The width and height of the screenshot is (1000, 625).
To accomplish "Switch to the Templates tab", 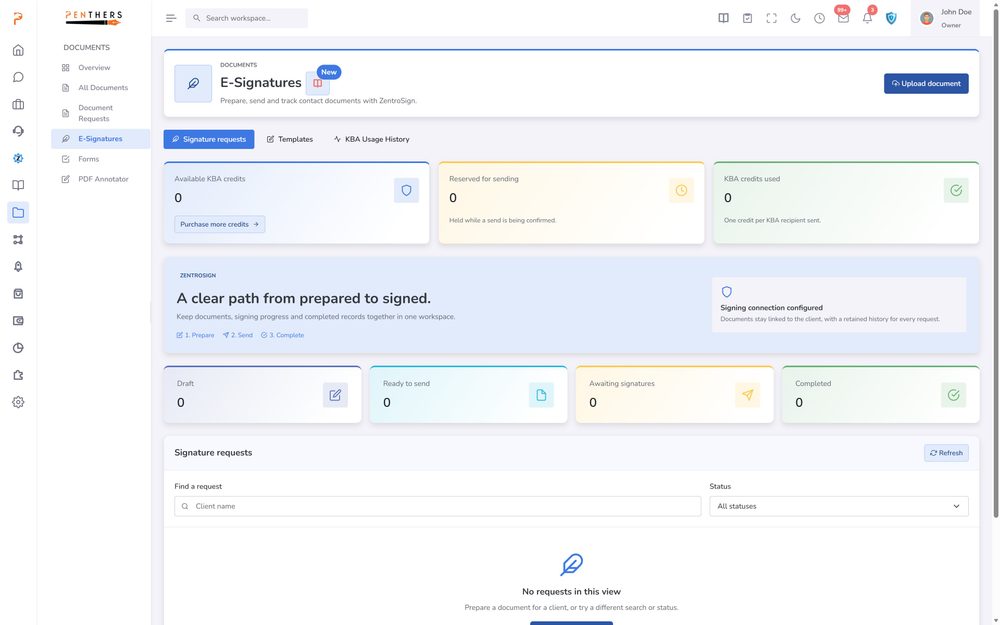I will point(290,139).
